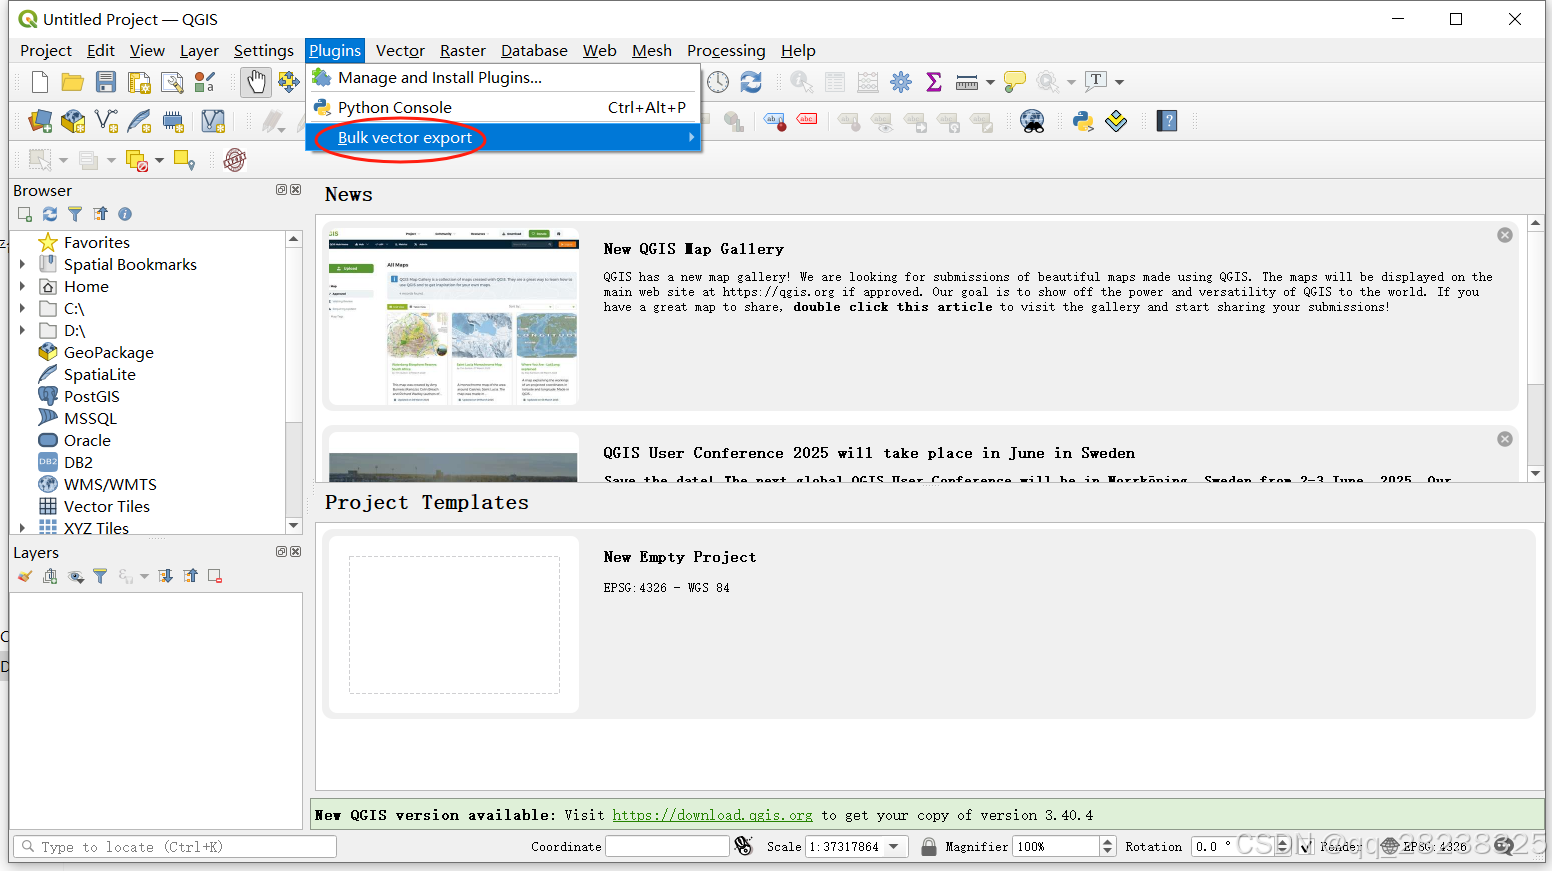Expand the D:\ drive node

click(22, 330)
